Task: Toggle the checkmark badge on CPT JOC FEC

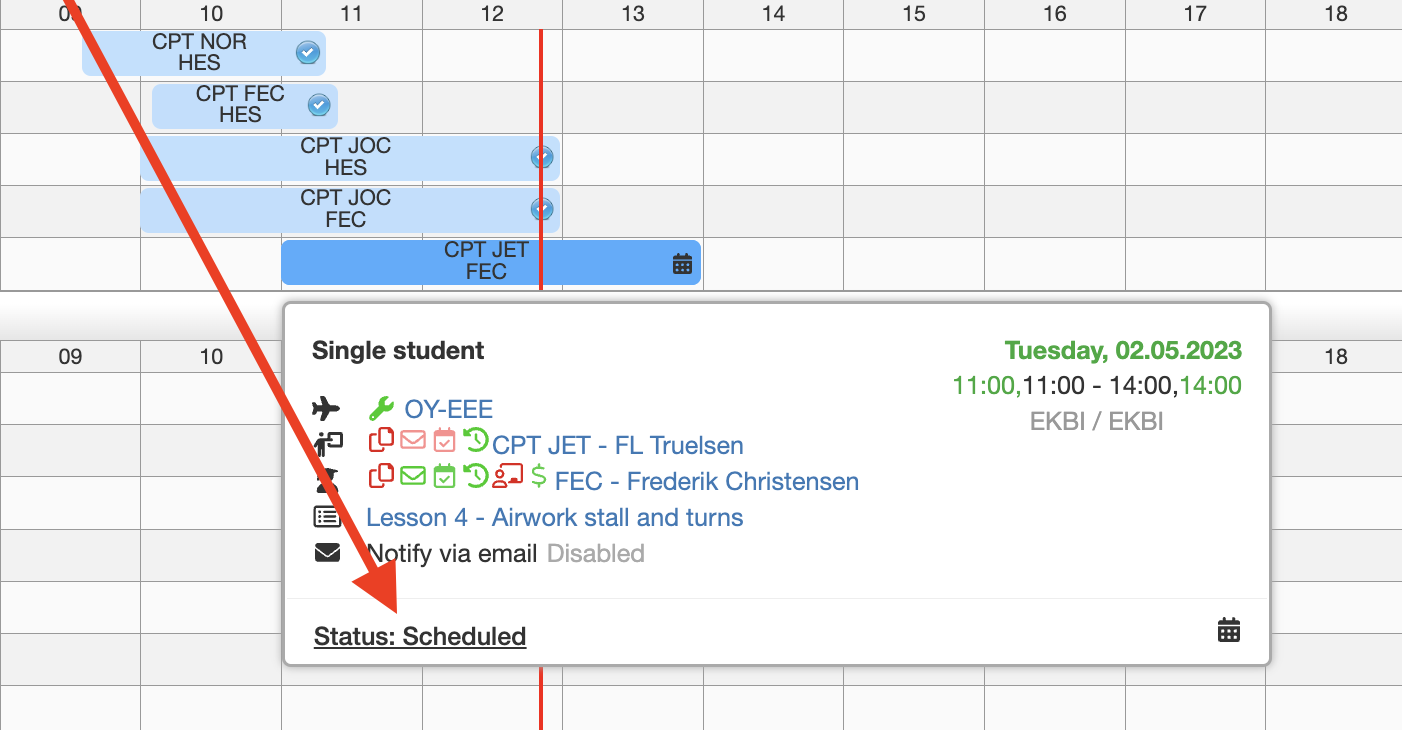Action: click(542, 210)
